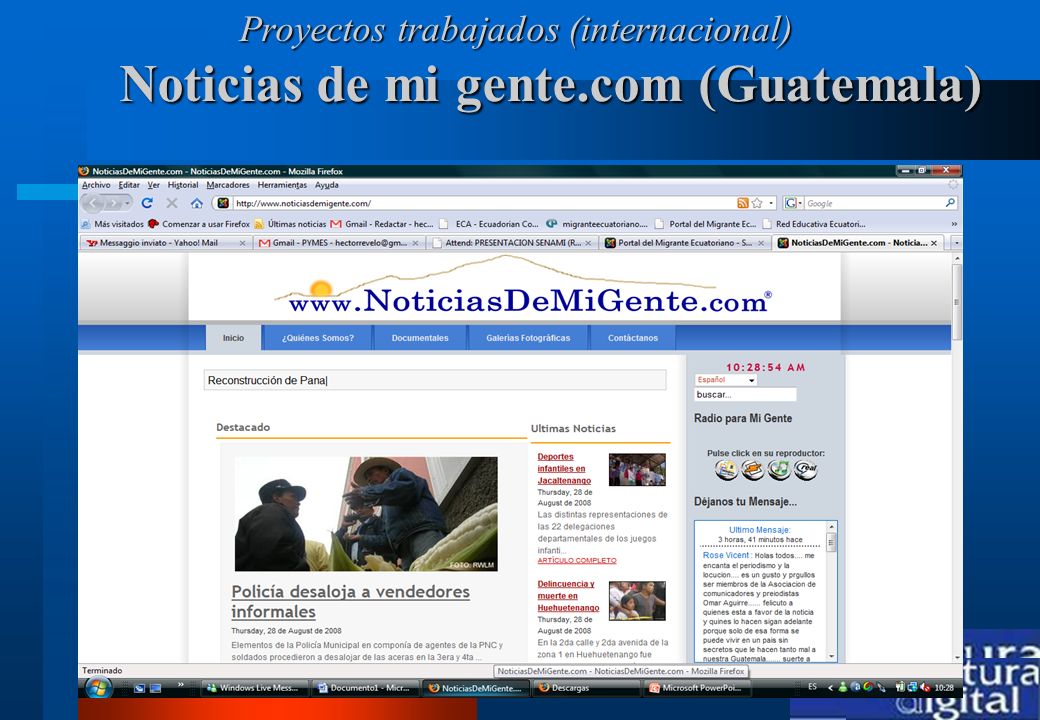Viewport: 1040px width, 720px height.
Task: Click the RSS feed icon in address bar
Action: tap(743, 203)
